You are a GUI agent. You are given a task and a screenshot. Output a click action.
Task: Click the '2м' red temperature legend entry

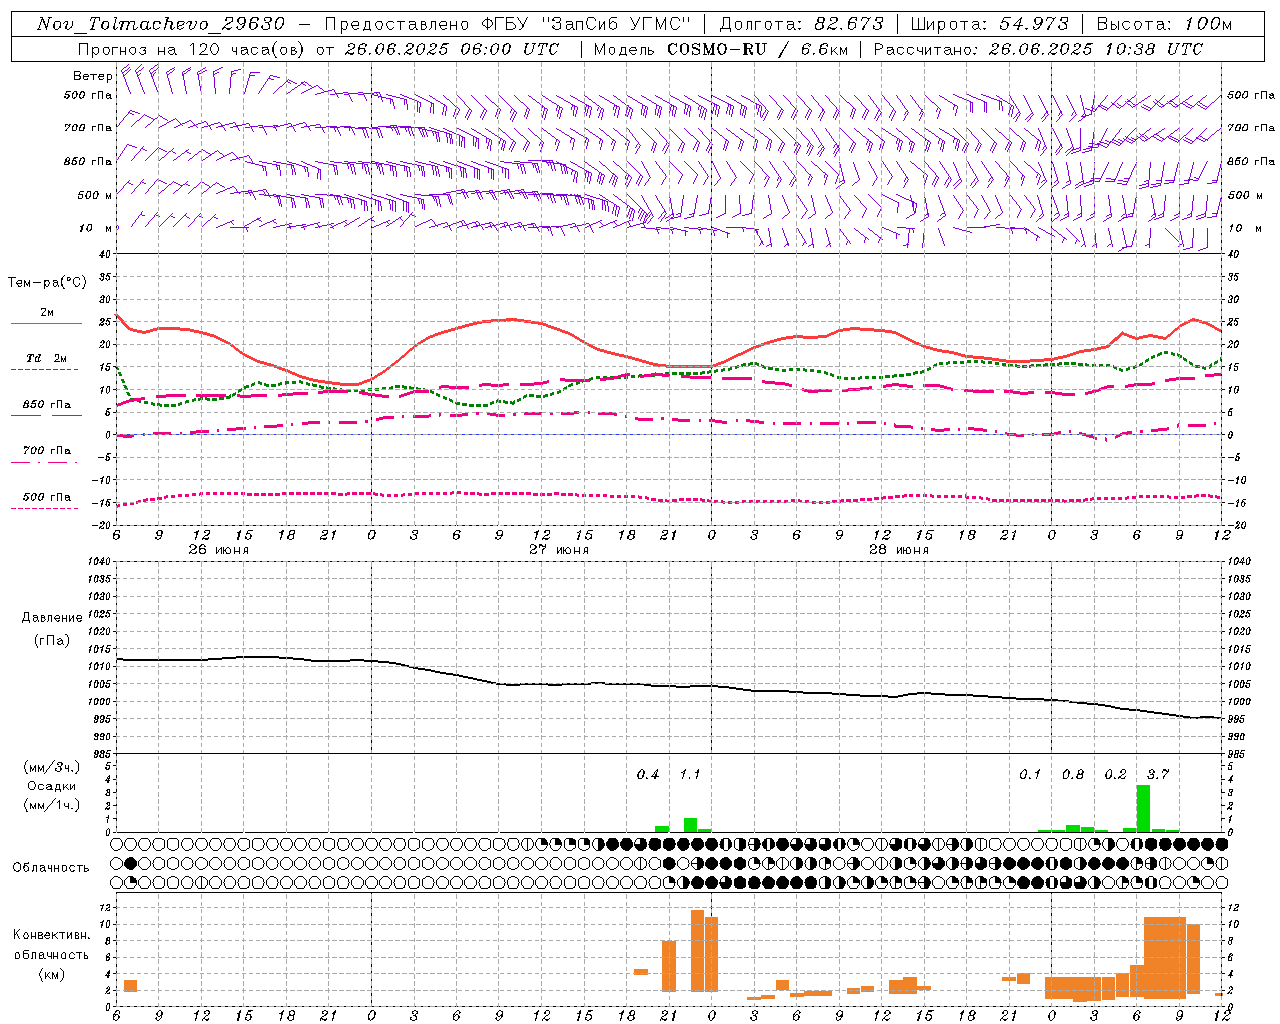point(47,313)
